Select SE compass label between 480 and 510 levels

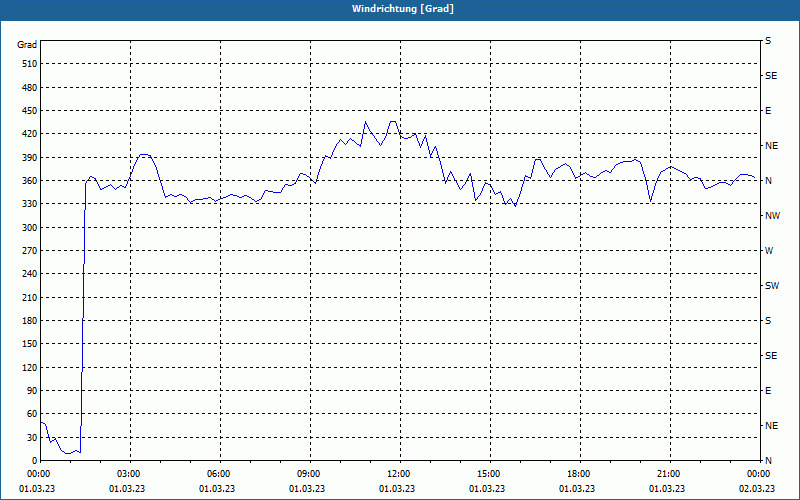[771, 76]
